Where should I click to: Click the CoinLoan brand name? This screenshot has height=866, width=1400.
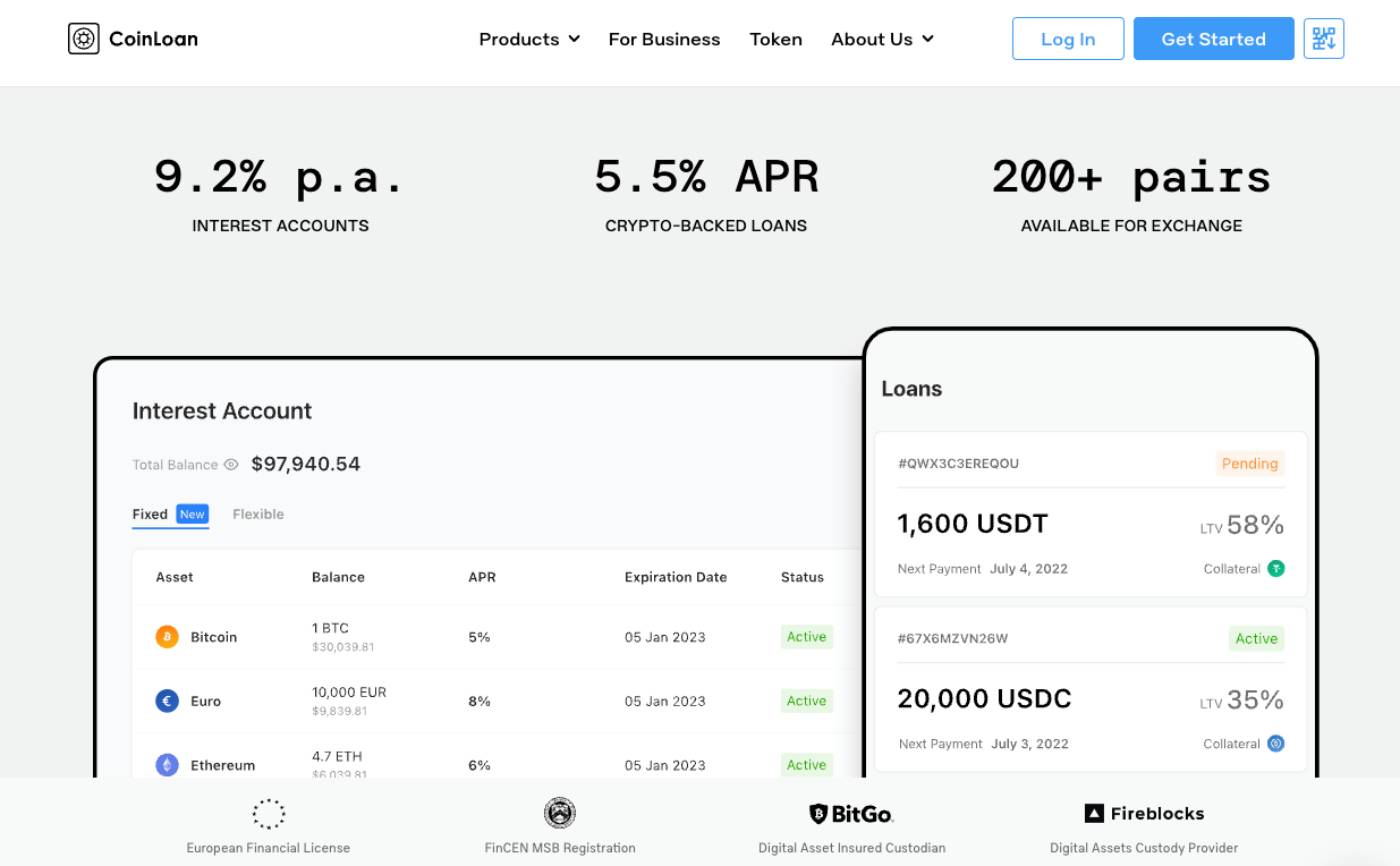pyautogui.click(x=153, y=39)
